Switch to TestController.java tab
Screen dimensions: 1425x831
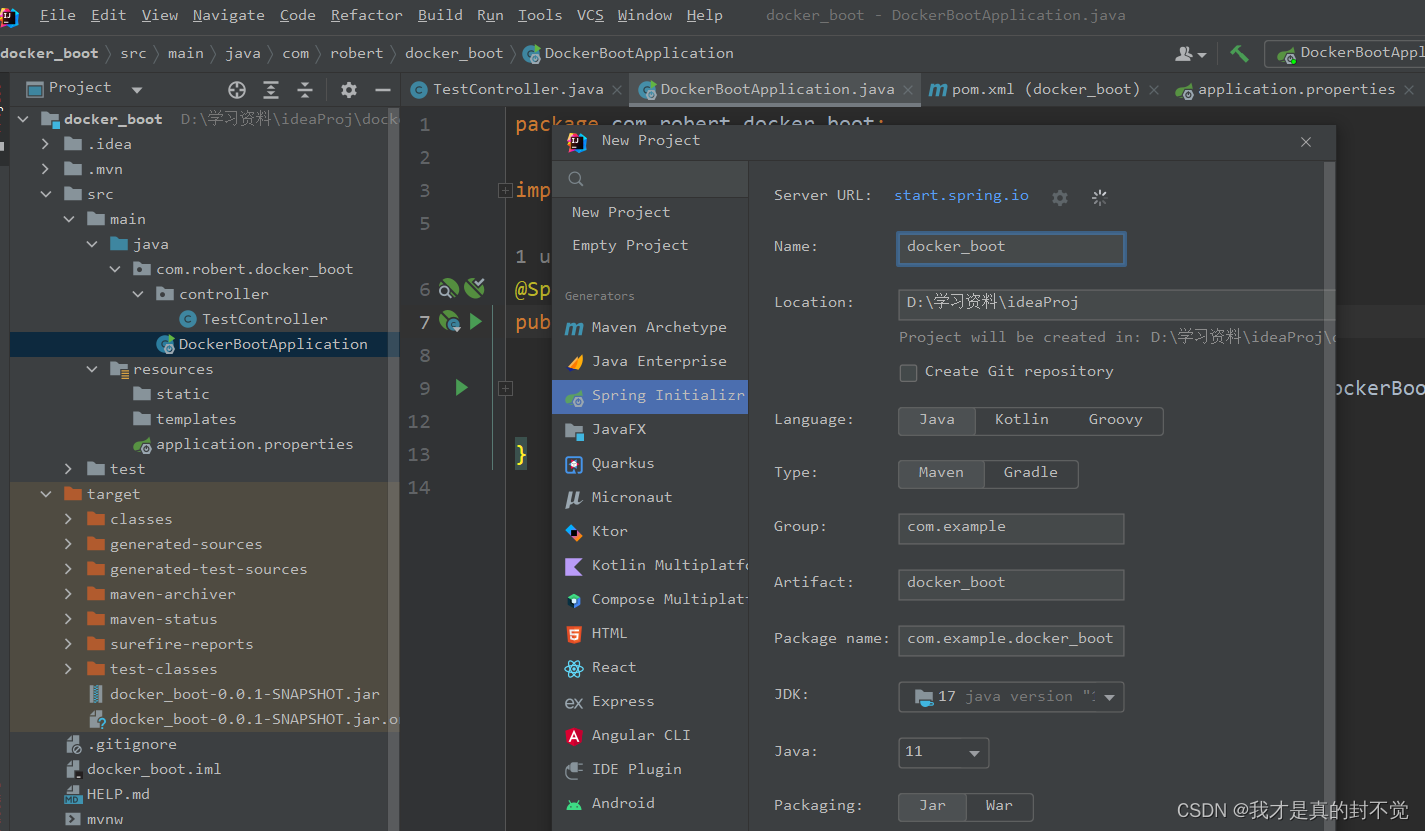click(x=517, y=90)
